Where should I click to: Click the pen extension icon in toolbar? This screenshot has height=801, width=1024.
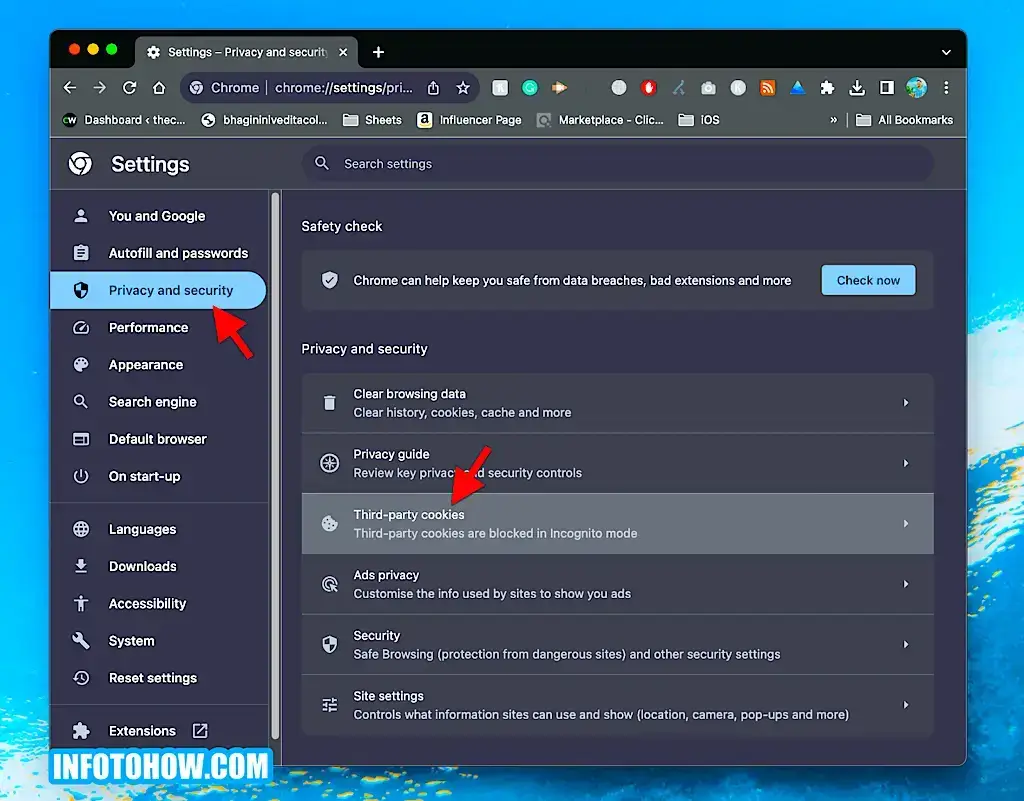pos(679,87)
